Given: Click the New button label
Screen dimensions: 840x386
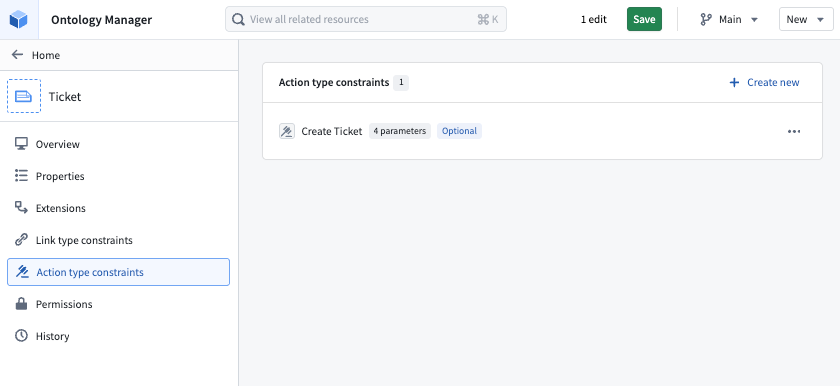Looking at the screenshot, I should [797, 19].
